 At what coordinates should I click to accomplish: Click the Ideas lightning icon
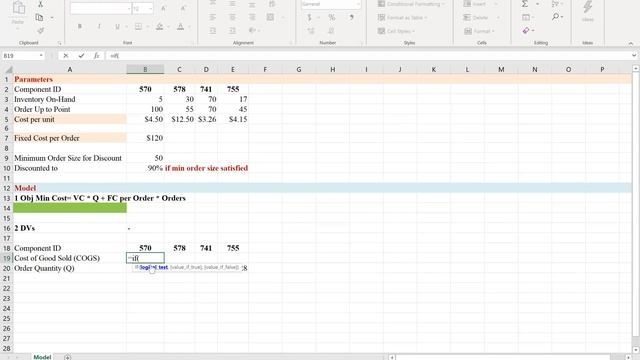(588, 7)
